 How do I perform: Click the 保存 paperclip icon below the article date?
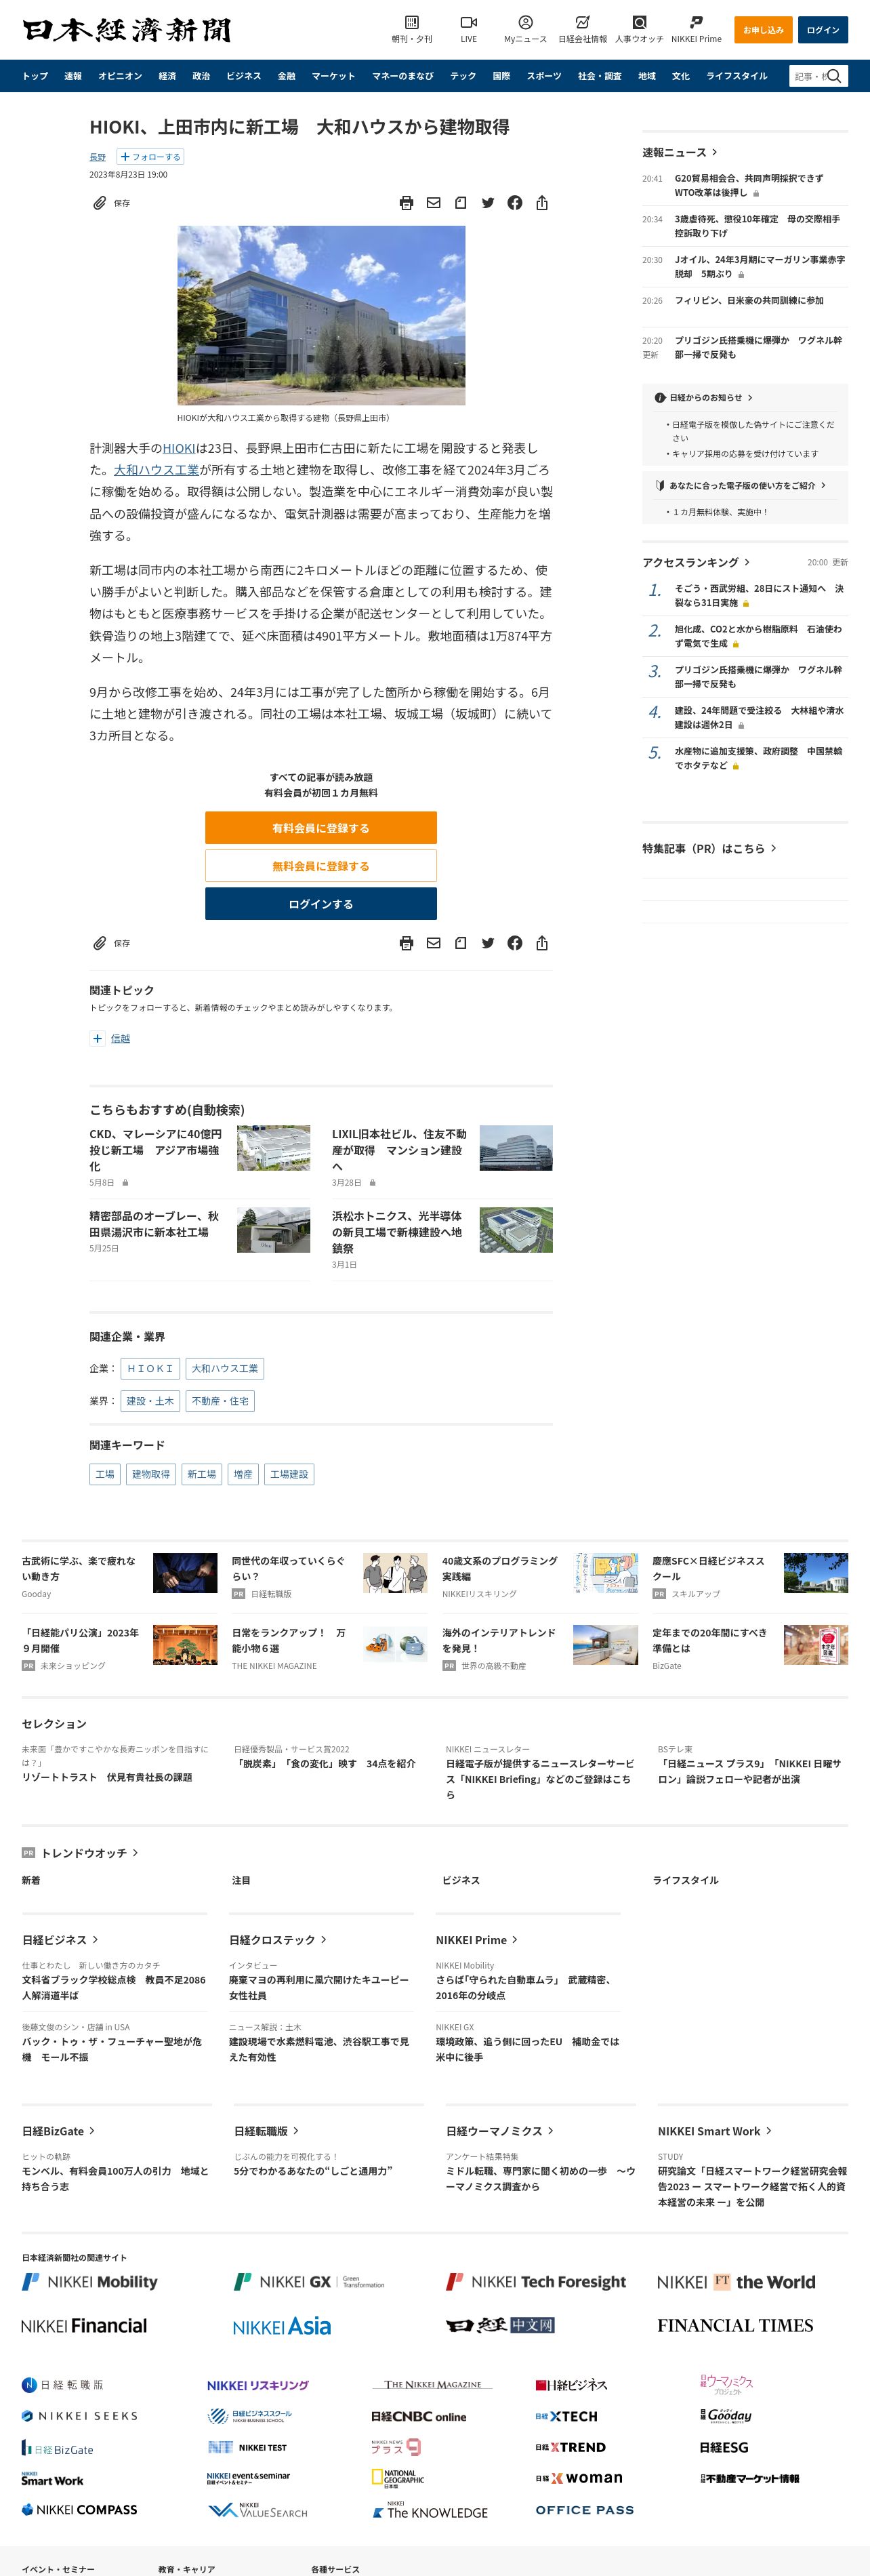pos(99,203)
